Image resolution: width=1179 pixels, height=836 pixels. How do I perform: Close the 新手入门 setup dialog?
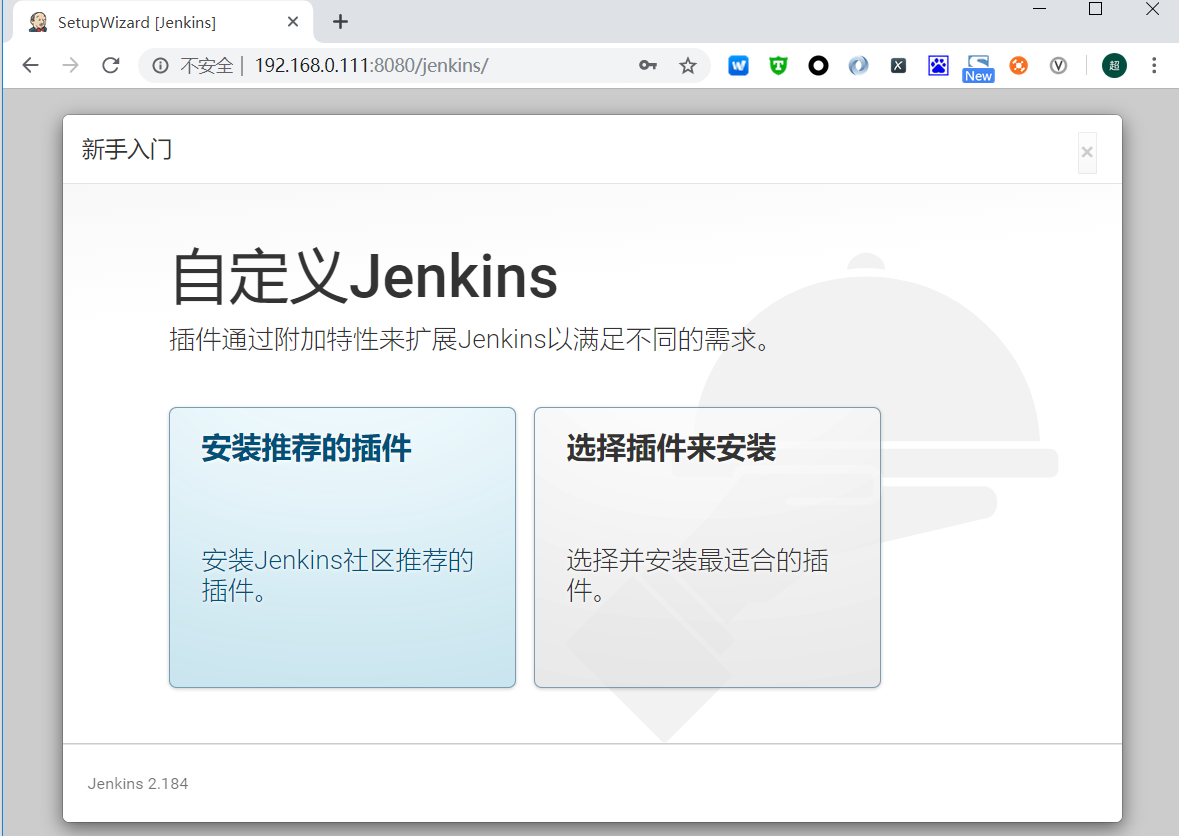[x=1087, y=152]
